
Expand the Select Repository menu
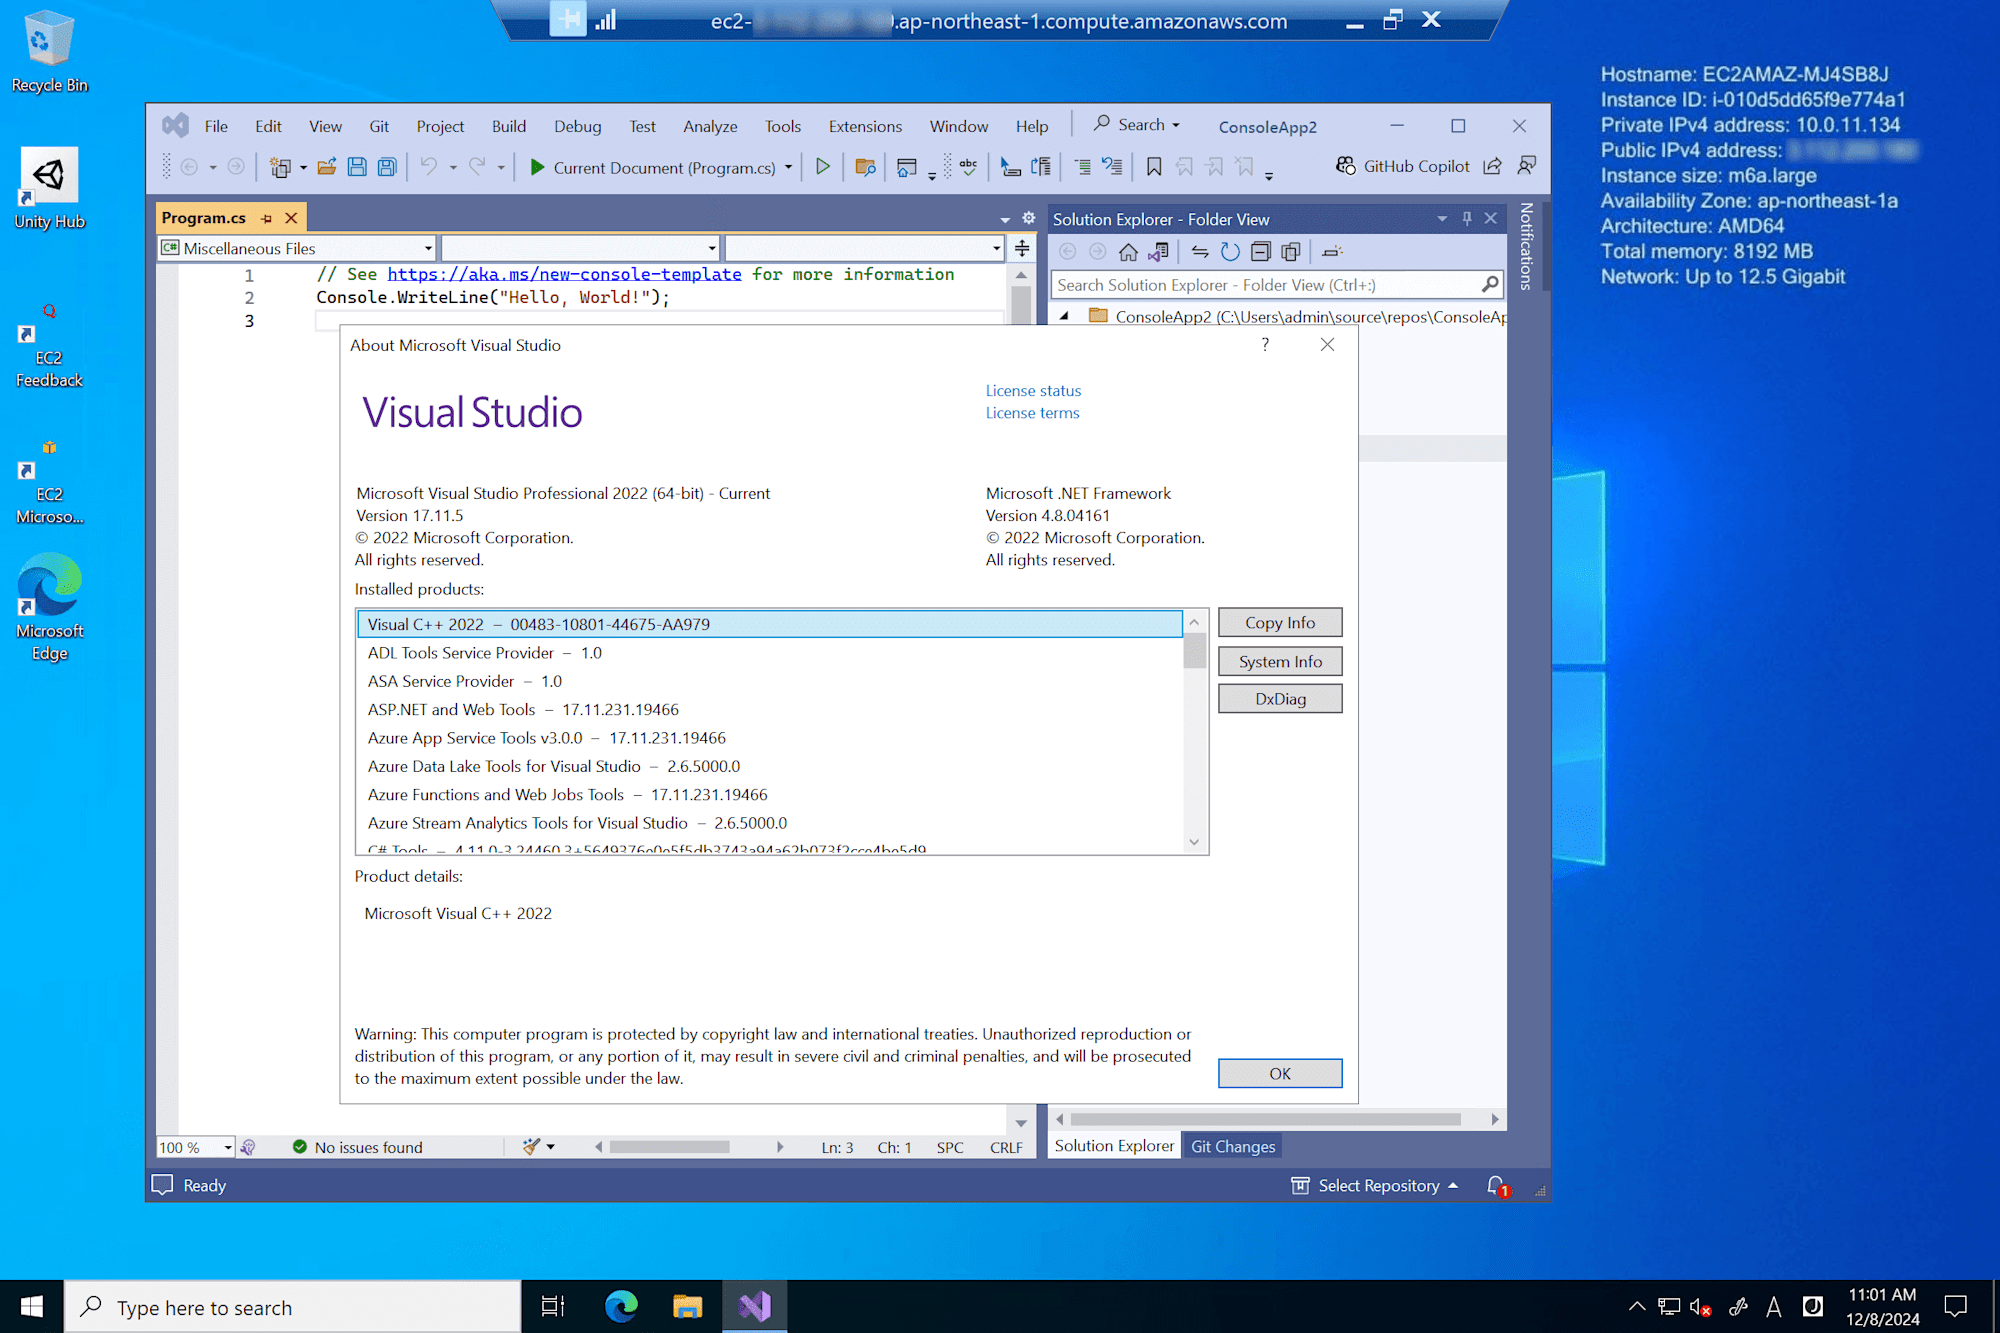coord(1374,1186)
